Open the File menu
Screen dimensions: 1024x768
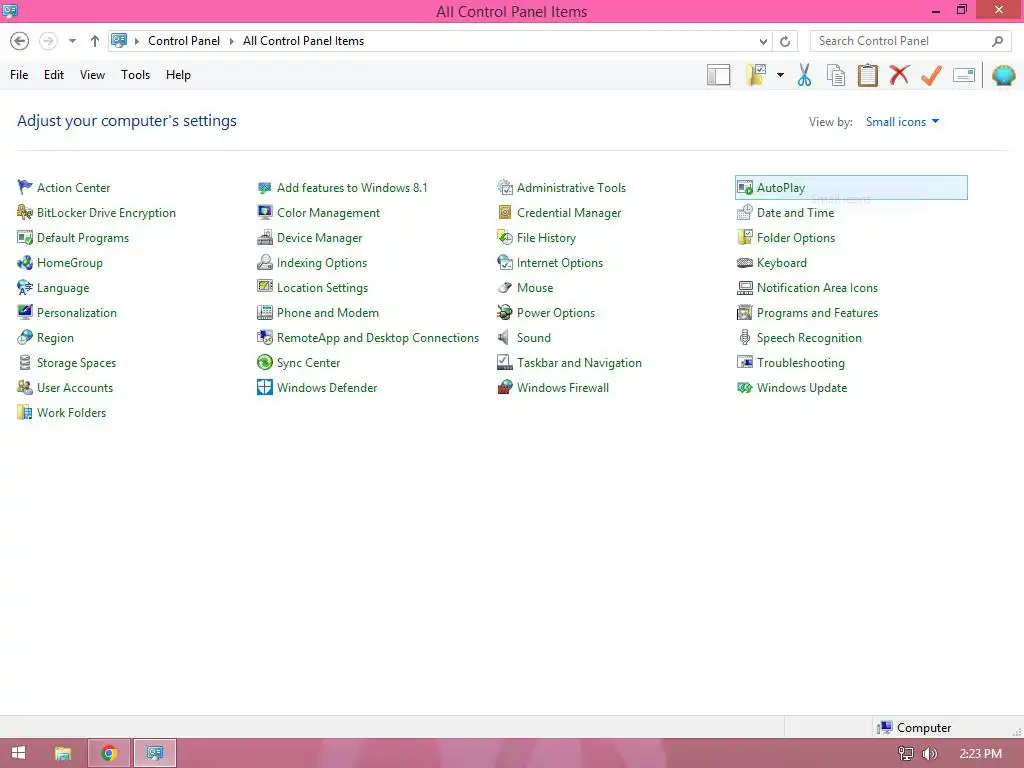point(19,74)
